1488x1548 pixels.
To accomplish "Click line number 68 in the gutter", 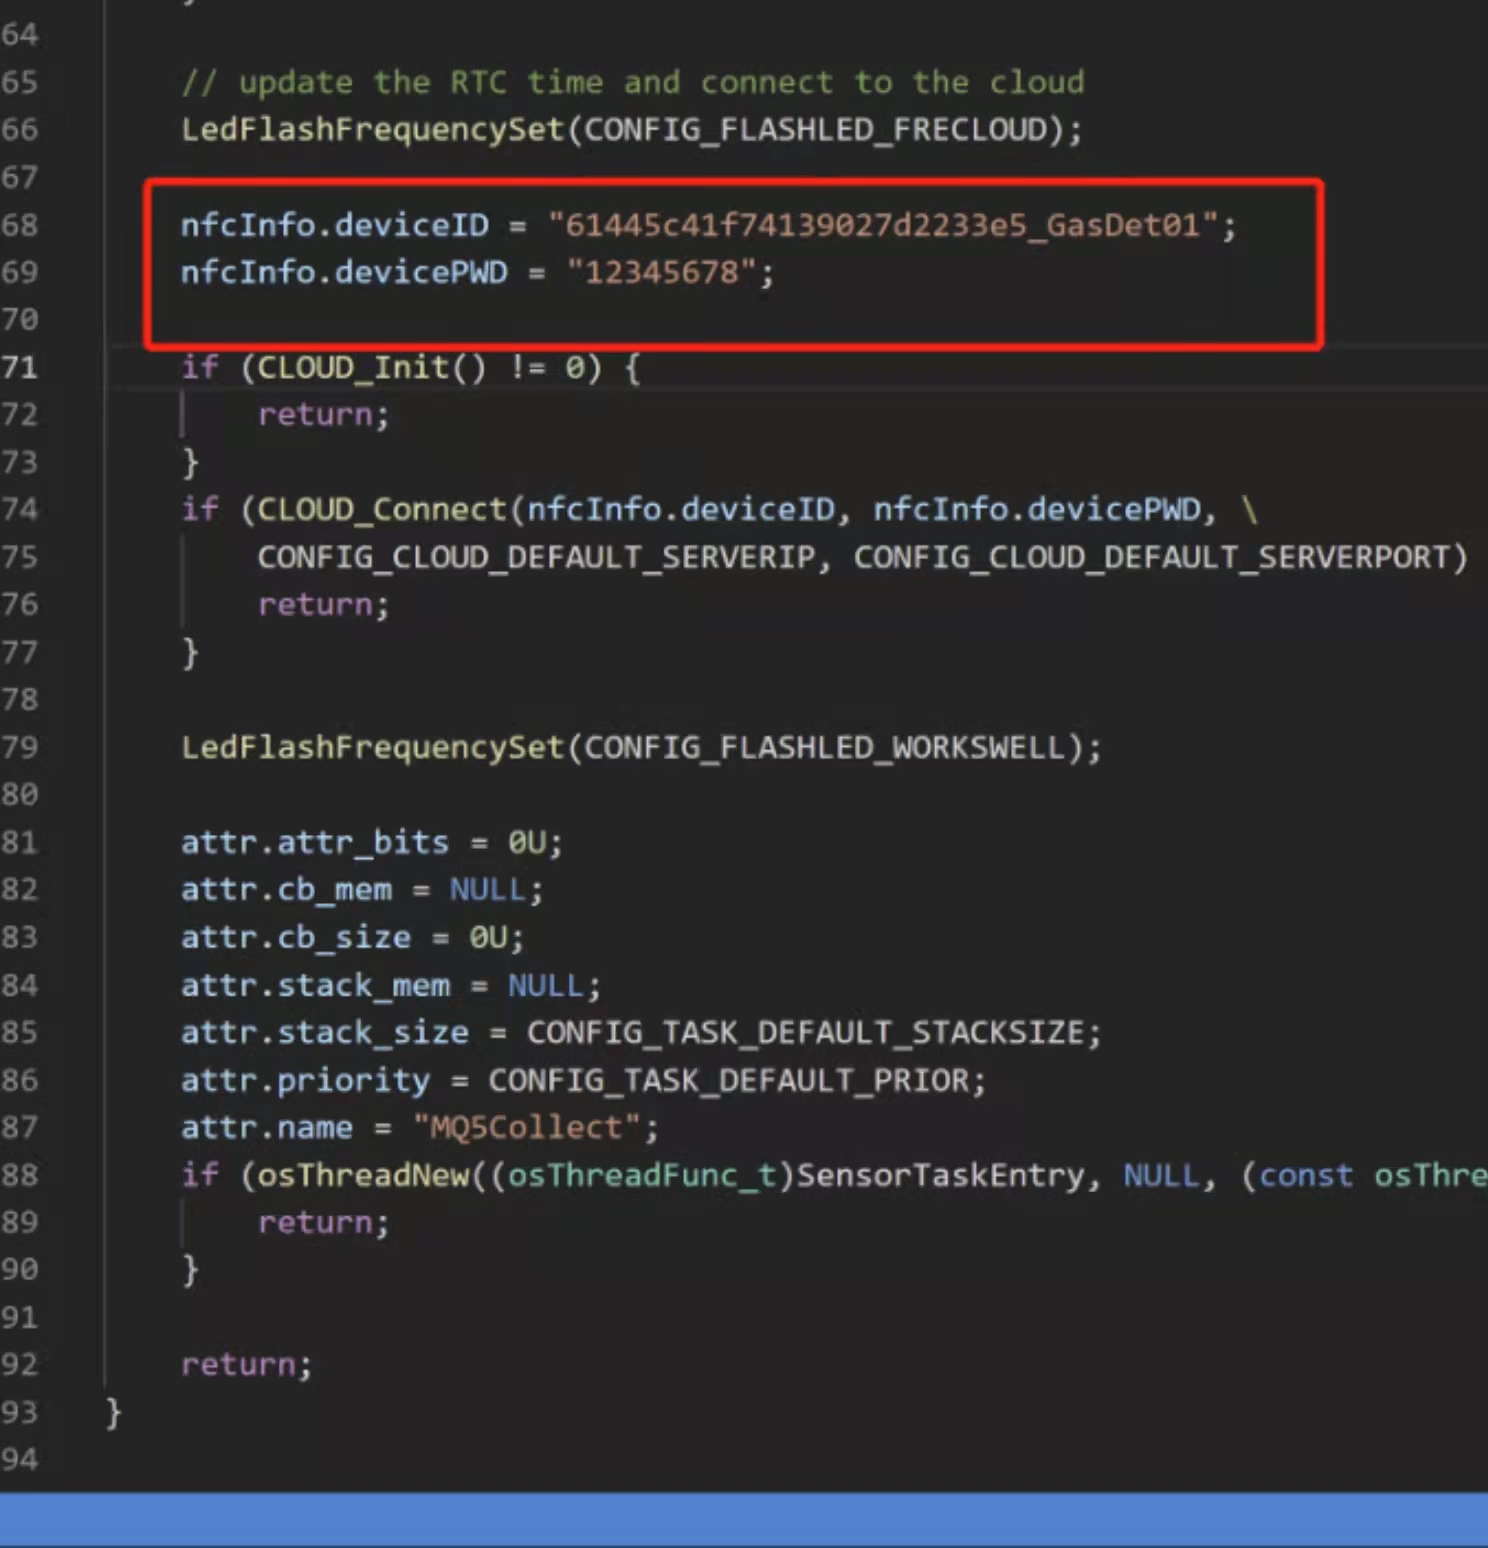I will 19,225.
